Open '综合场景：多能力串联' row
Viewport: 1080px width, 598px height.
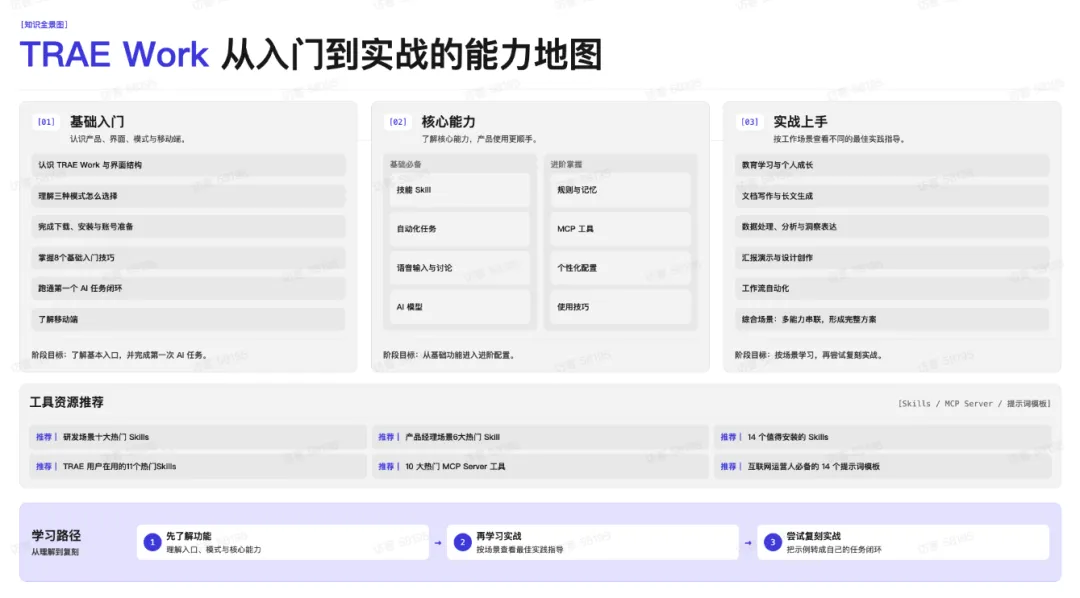[891, 320]
